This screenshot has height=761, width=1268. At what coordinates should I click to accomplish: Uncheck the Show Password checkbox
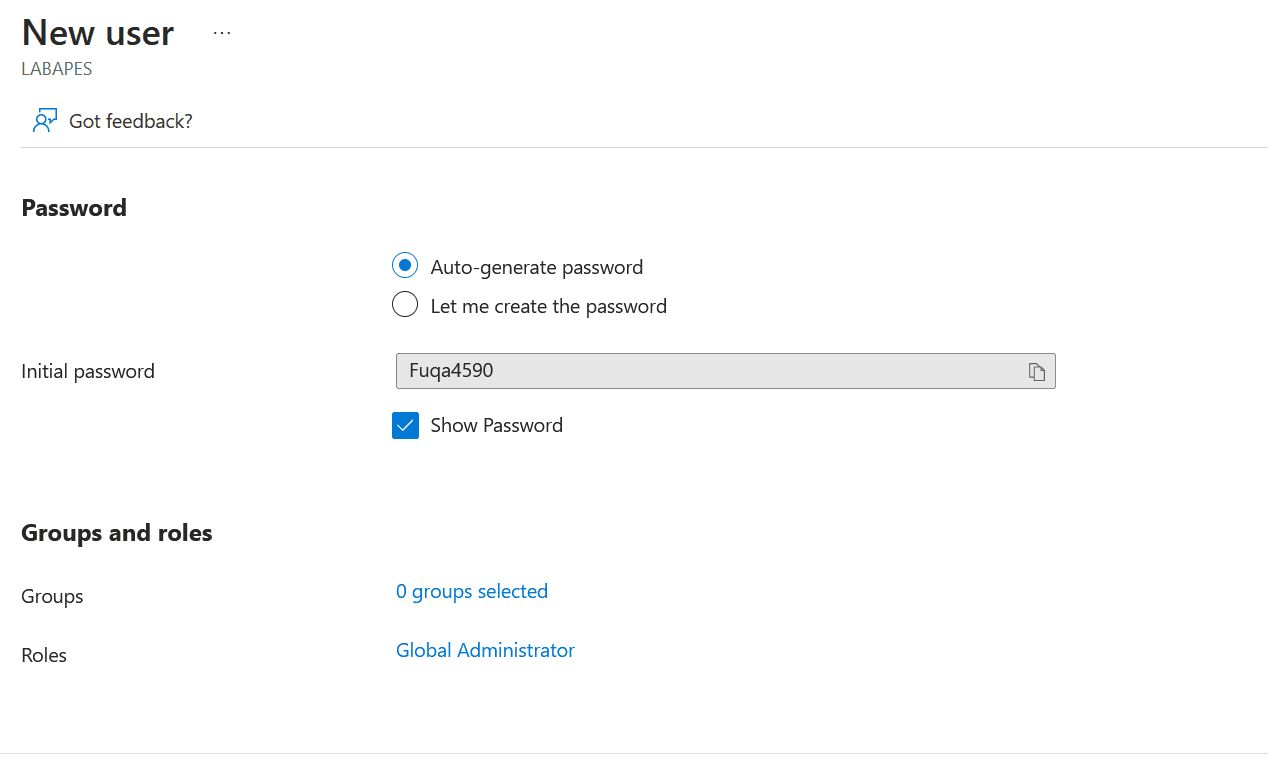tap(405, 425)
